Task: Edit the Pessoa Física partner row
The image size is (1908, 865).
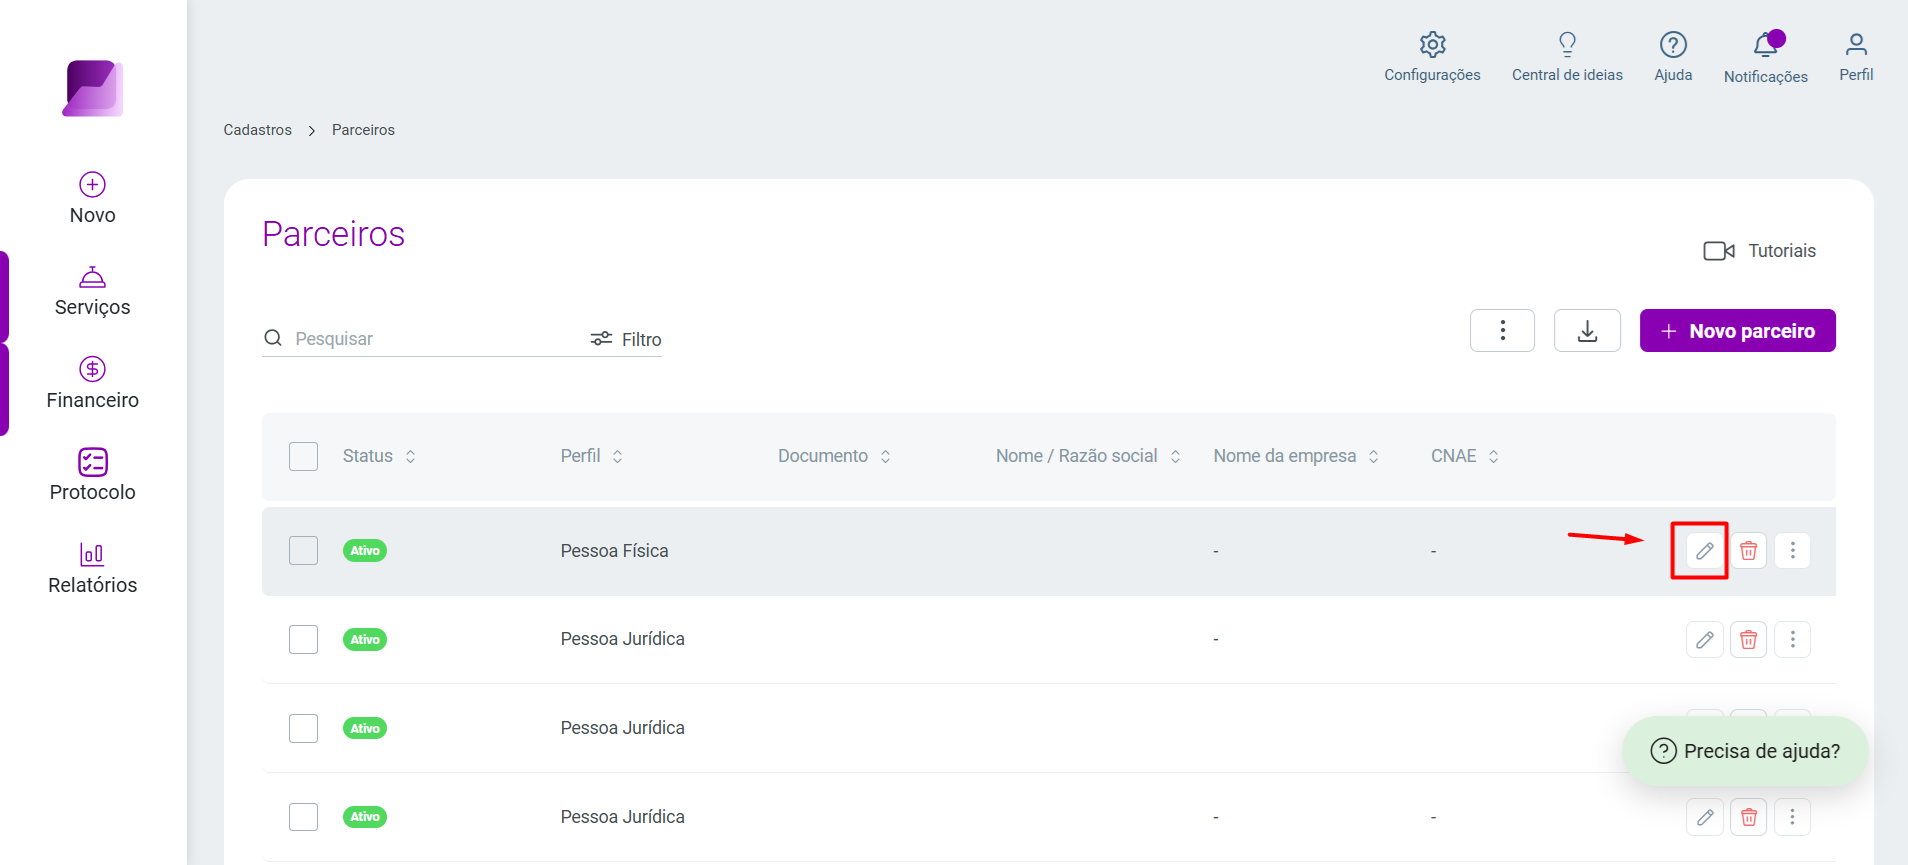Action: (1704, 551)
